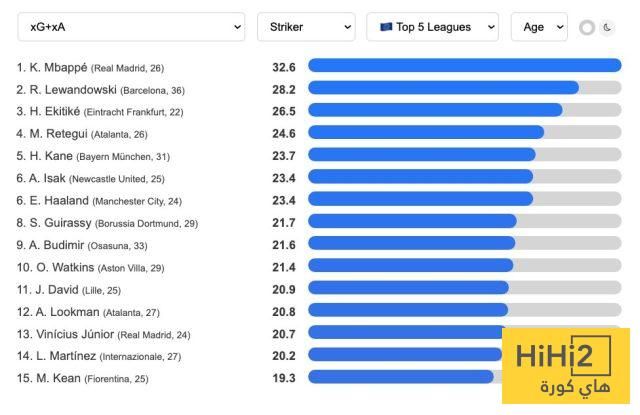This screenshot has width=640, height=415.
Task: Toggle the light mode circle switch
Action: point(587,28)
